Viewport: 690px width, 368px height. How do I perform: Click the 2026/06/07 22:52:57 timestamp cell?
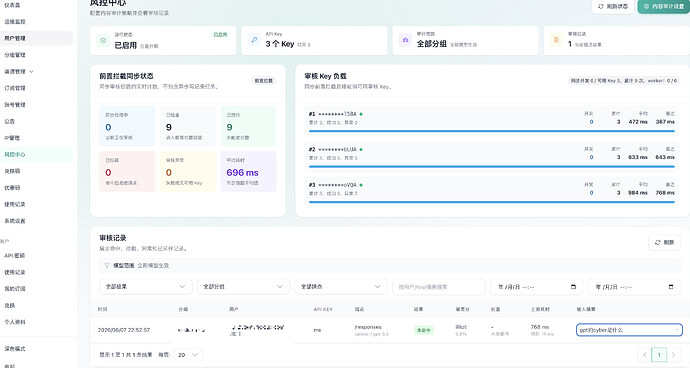point(124,330)
